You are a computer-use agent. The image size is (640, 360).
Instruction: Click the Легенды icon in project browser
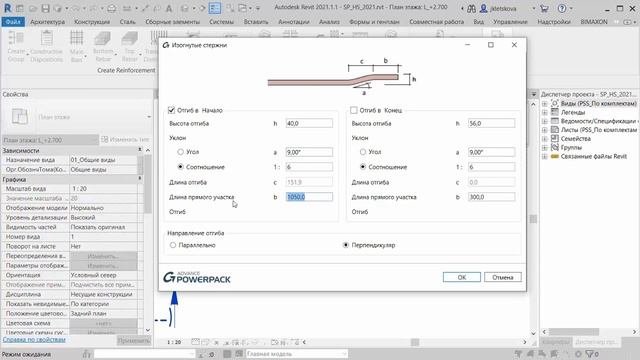coord(555,112)
